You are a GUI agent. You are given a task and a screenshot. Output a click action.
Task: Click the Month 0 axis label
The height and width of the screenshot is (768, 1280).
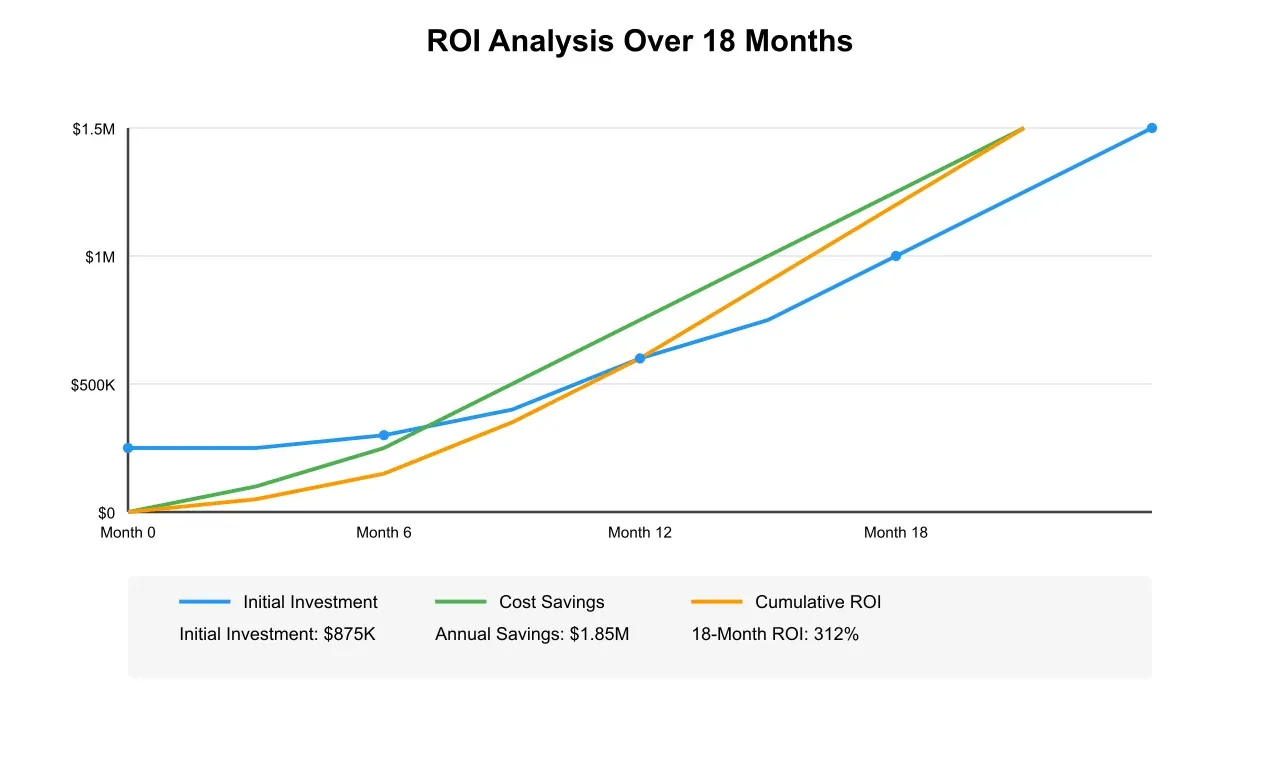point(128,532)
